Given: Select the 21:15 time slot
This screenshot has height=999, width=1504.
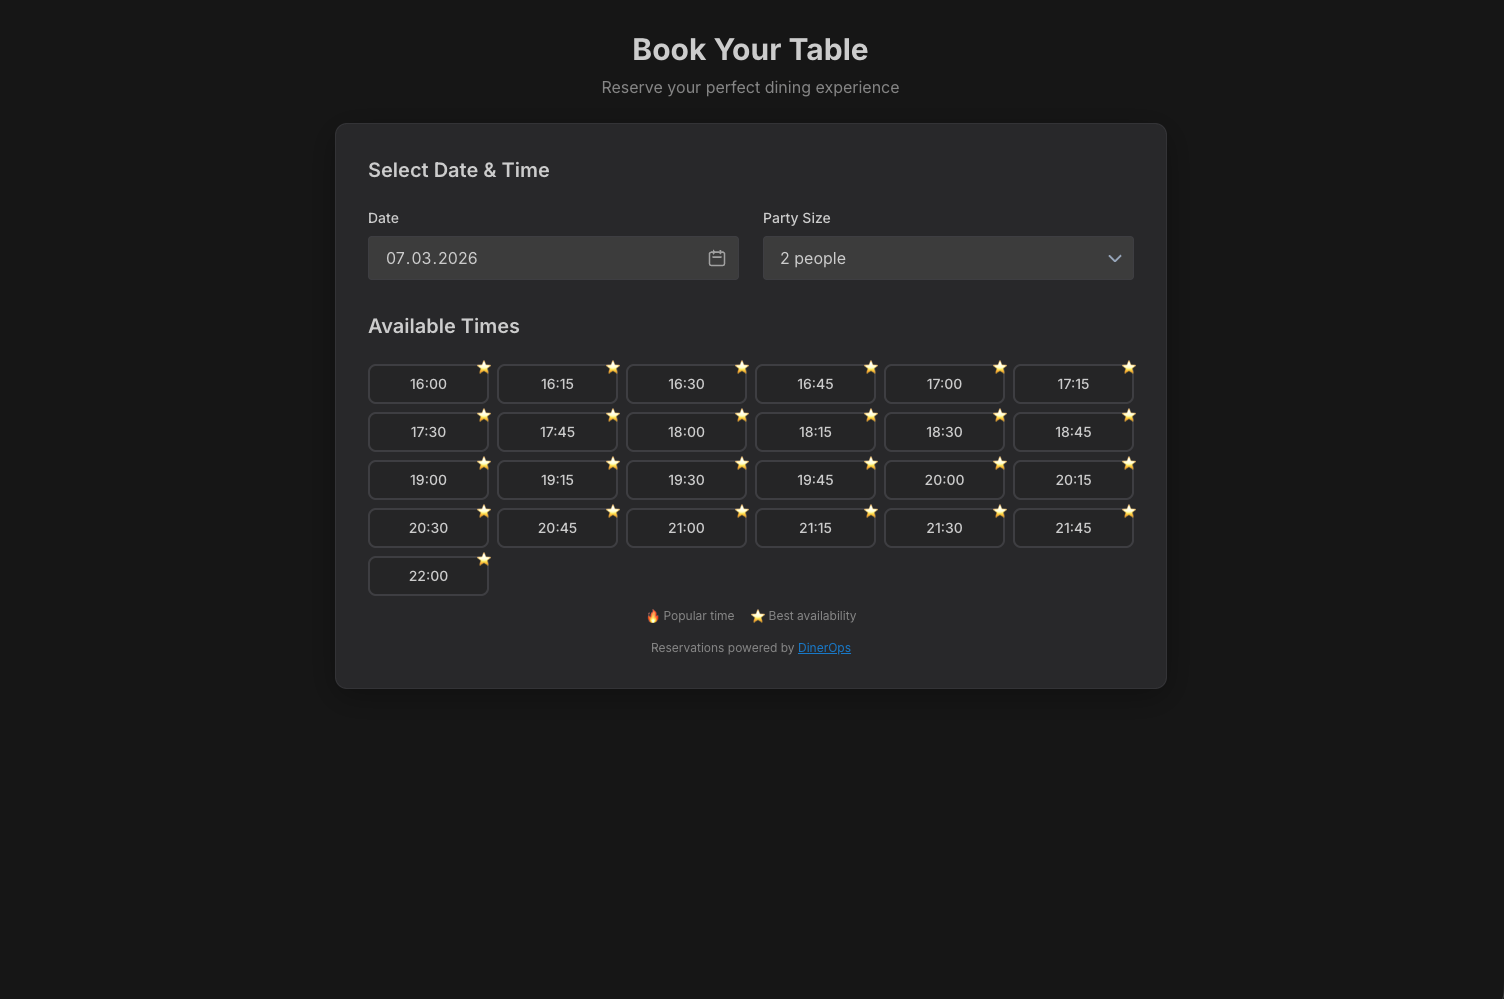Looking at the screenshot, I should click(x=815, y=527).
